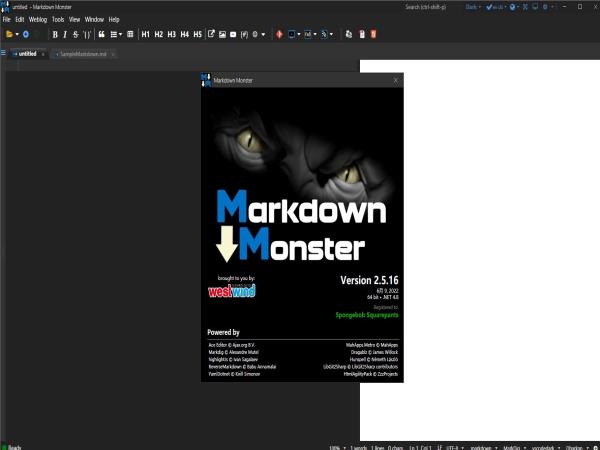
Task: Click the blue circular save icon
Action: click(x=26, y=34)
